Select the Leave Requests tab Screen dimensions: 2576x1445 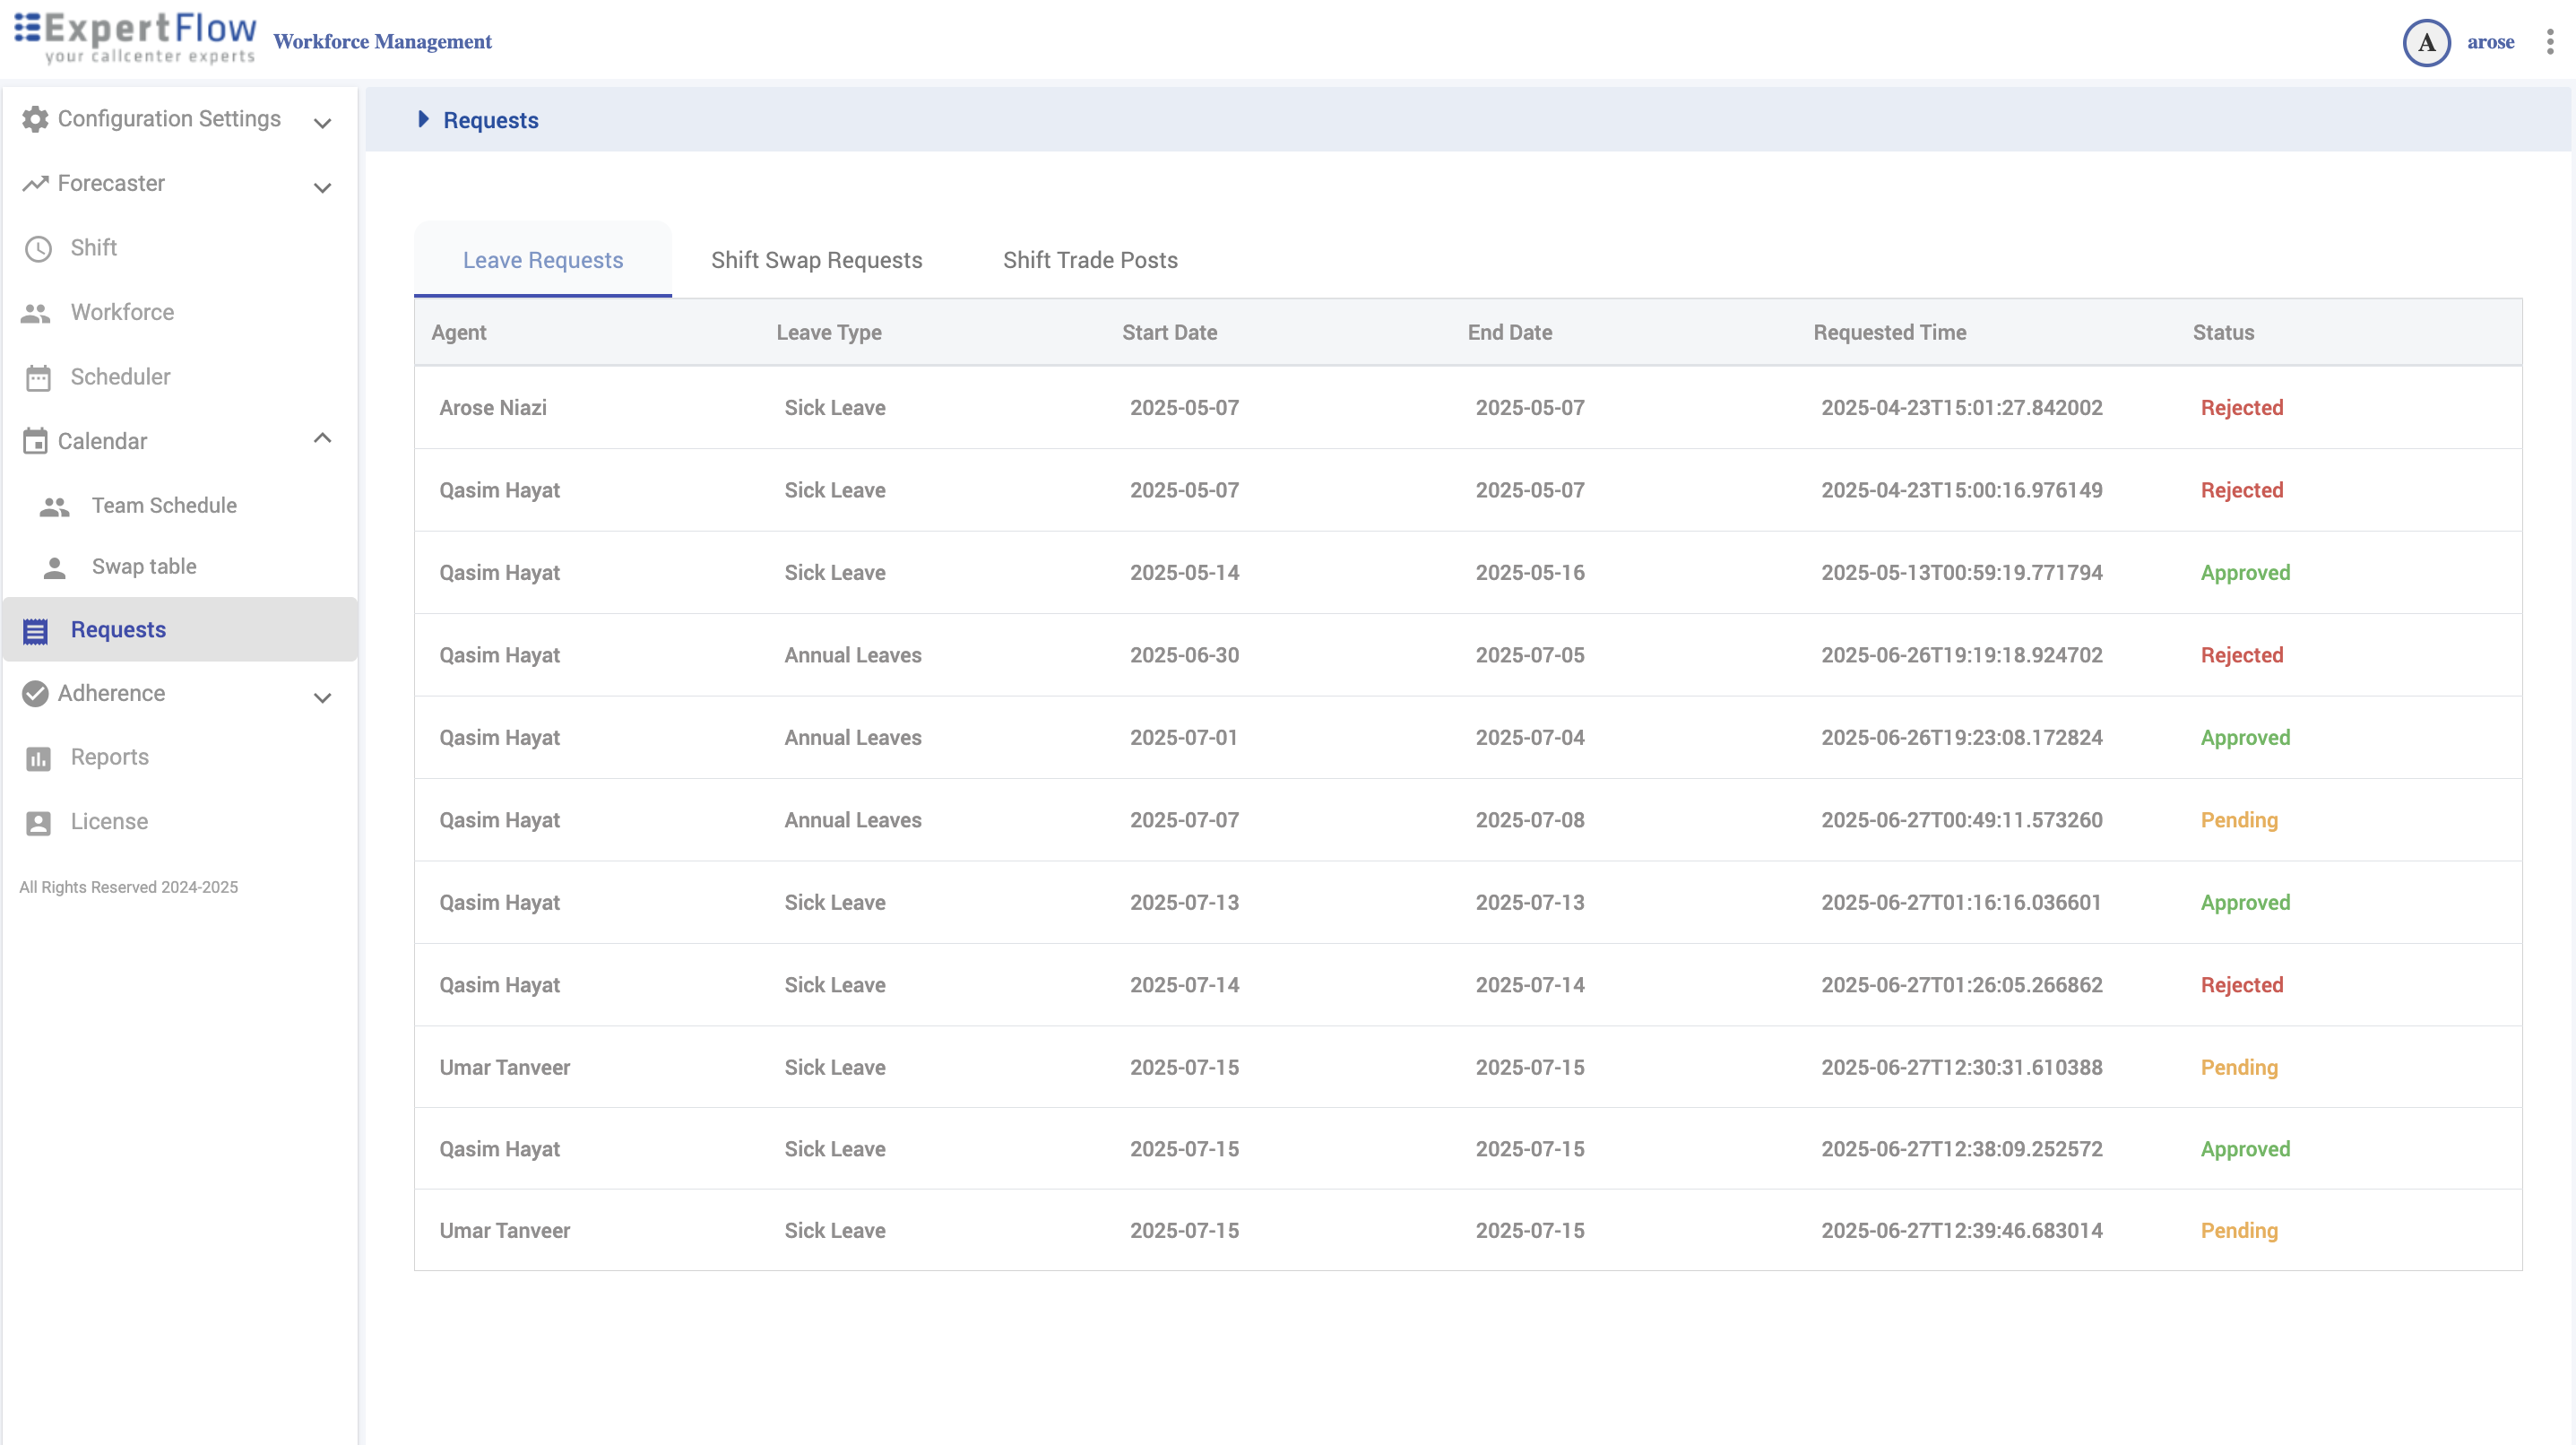tap(542, 260)
